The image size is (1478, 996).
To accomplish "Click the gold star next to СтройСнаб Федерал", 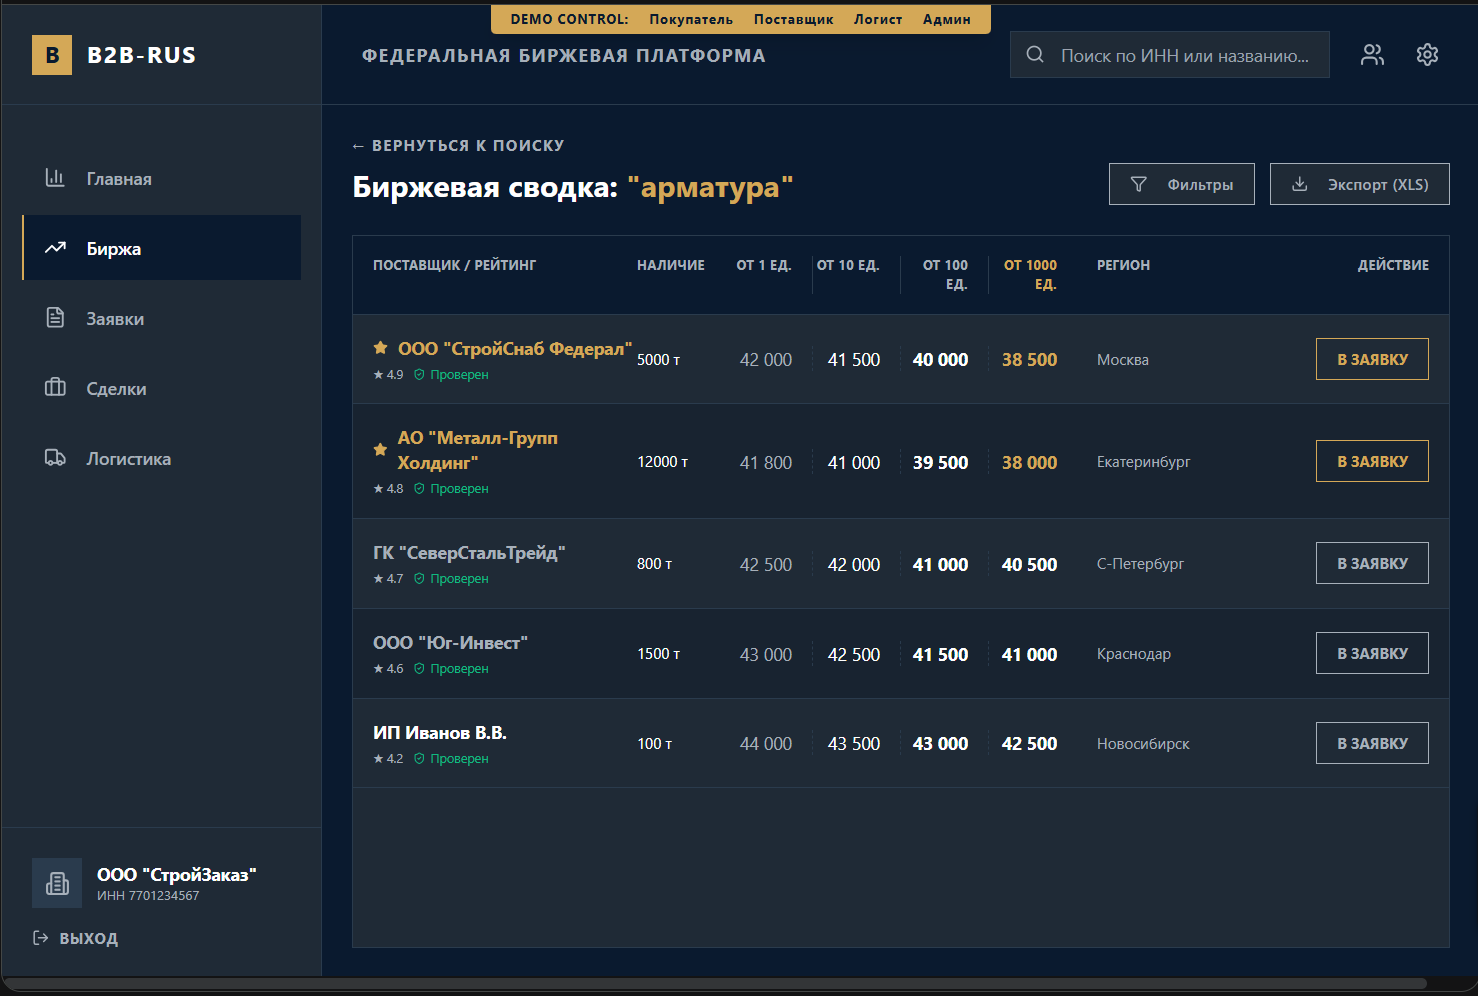I will (381, 348).
